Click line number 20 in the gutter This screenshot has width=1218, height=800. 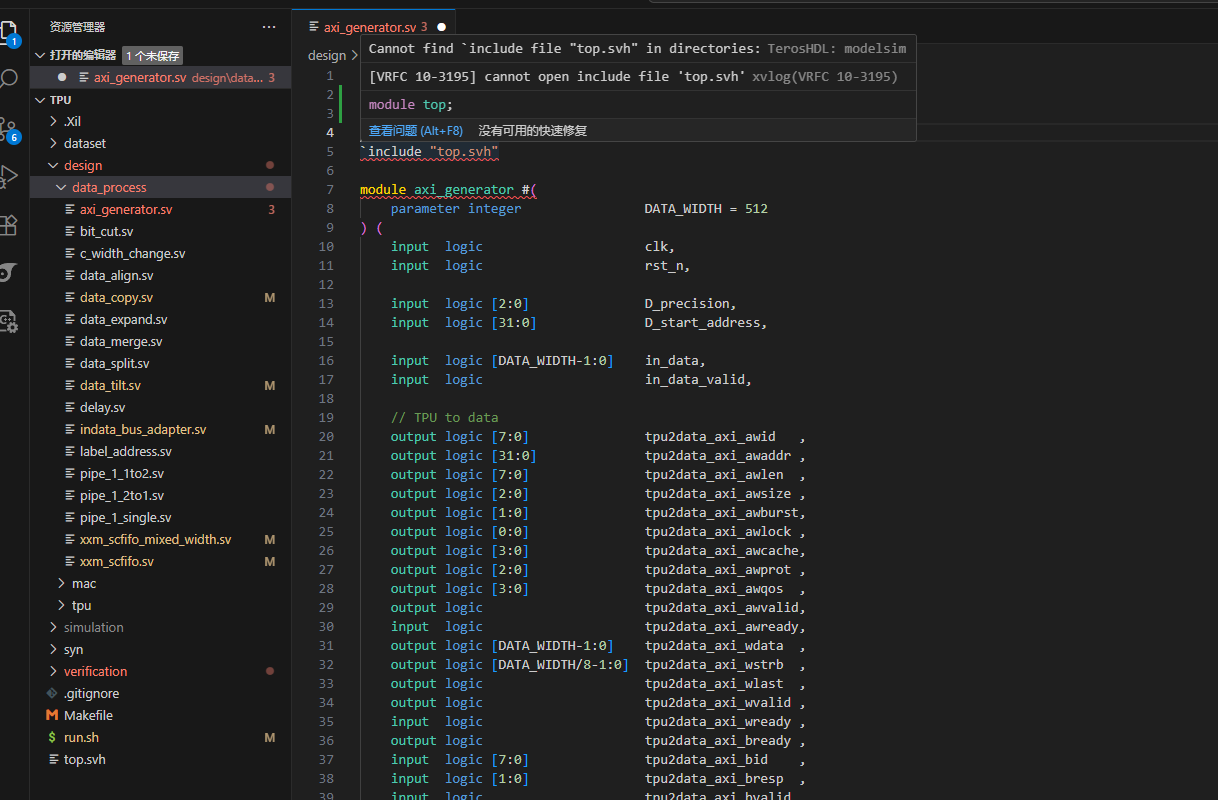pyautogui.click(x=326, y=436)
